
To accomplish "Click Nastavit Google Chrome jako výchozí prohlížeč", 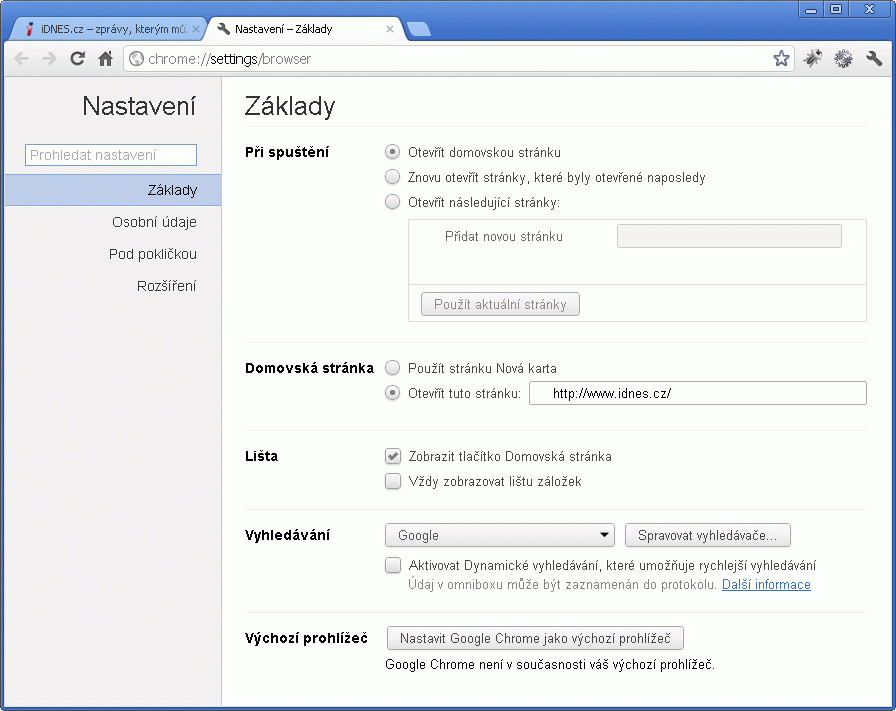I will pyautogui.click(x=535, y=638).
